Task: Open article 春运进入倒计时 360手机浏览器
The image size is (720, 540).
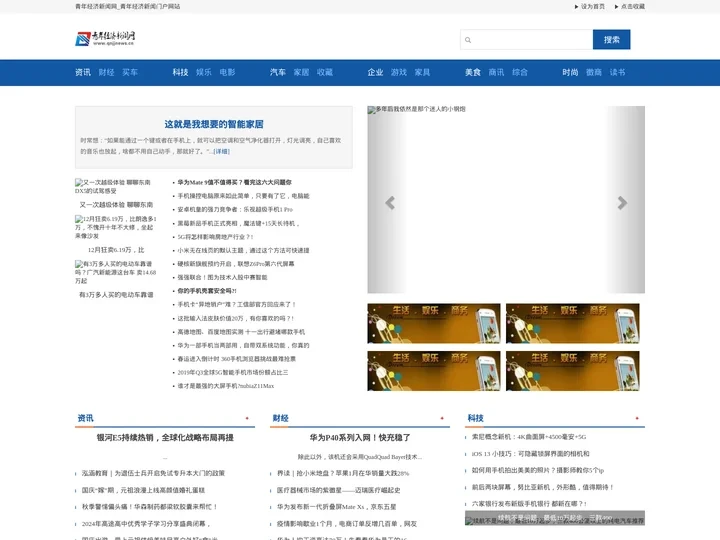Action: pos(236,359)
